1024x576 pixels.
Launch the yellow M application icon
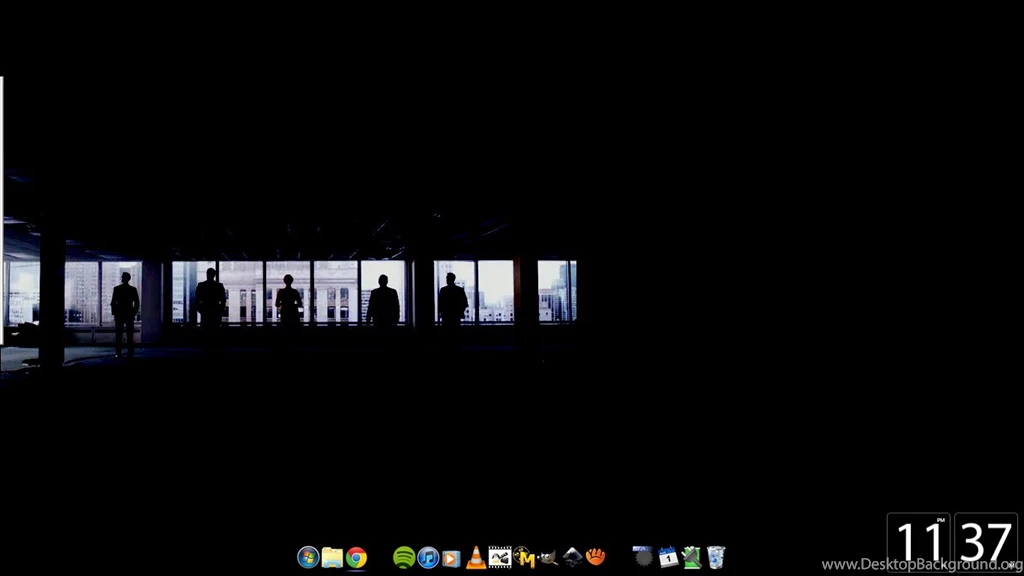(524, 557)
